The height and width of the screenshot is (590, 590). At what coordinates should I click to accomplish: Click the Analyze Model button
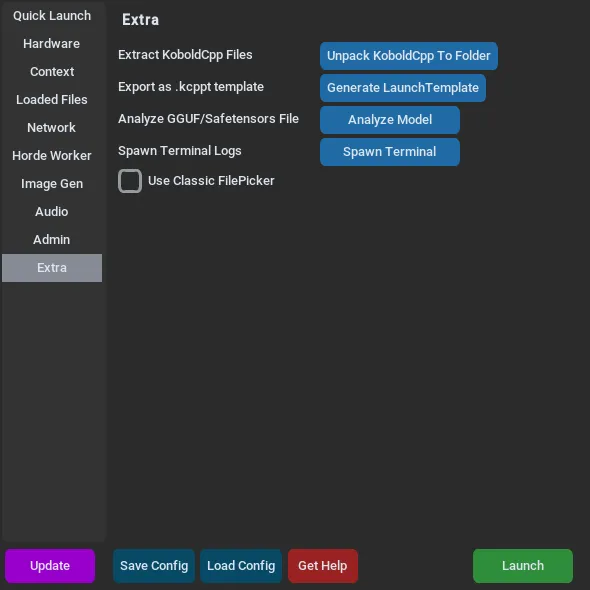(x=390, y=120)
